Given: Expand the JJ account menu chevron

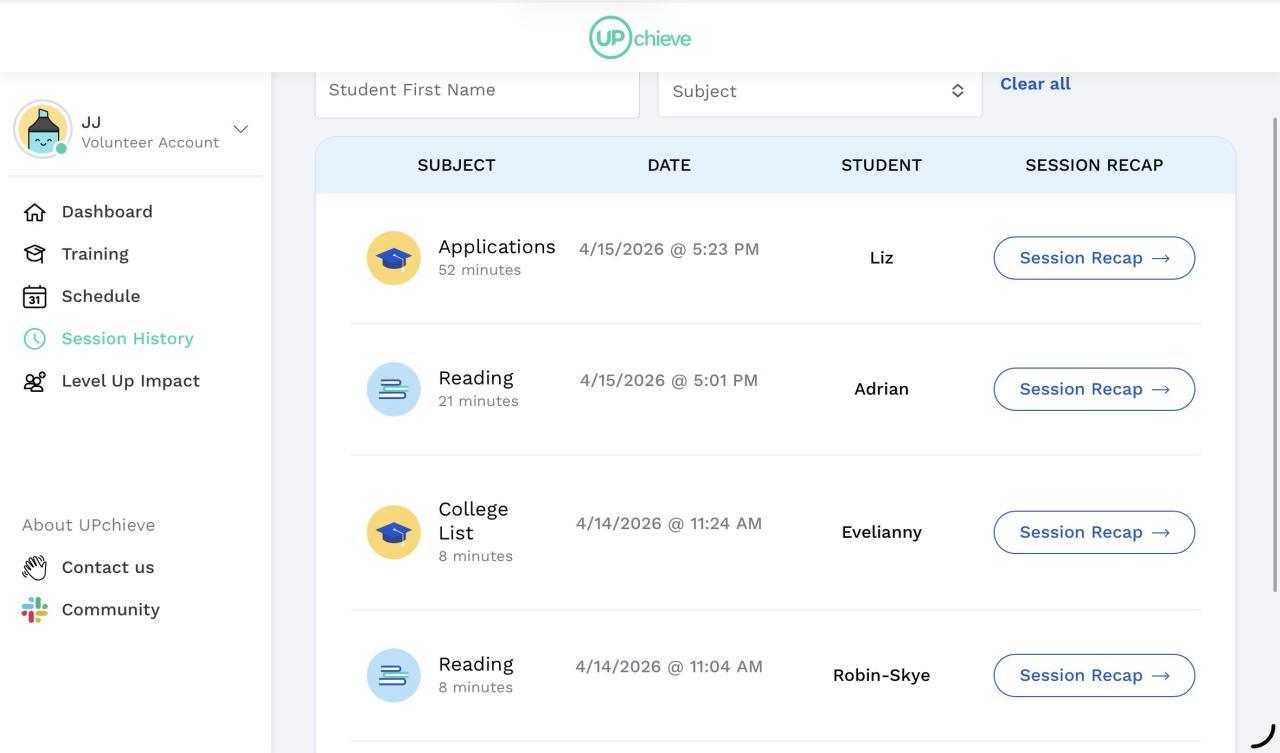Looking at the screenshot, I should pyautogui.click(x=240, y=129).
